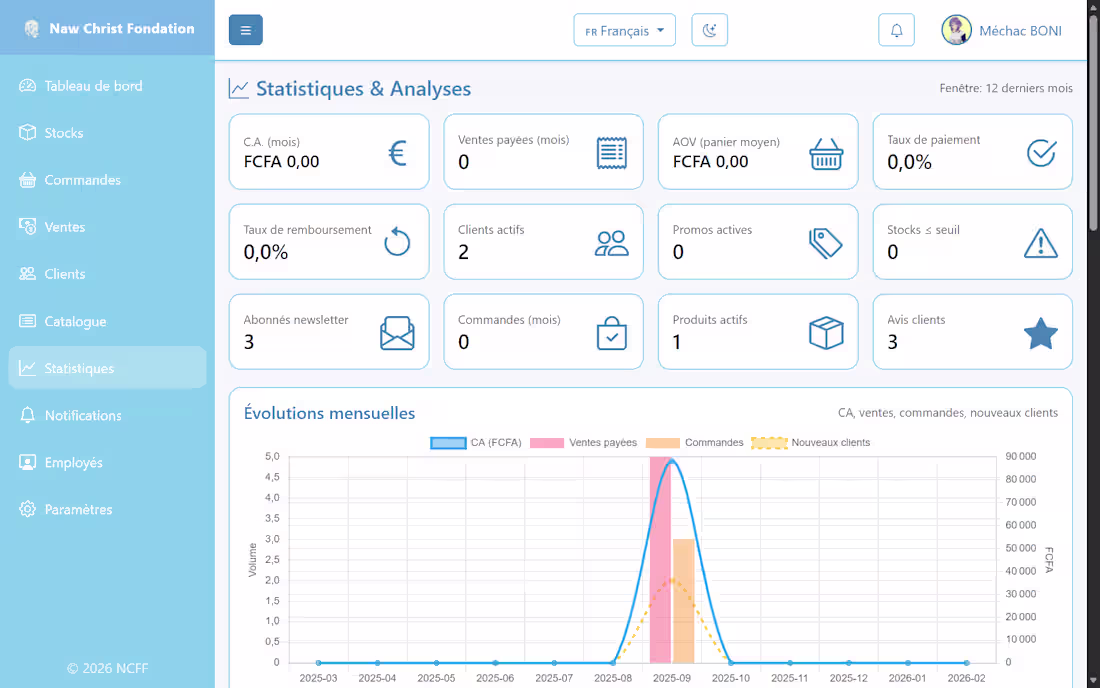
Task: Click the warning triangle on Stocks ≤ seuil
Action: point(1040,243)
